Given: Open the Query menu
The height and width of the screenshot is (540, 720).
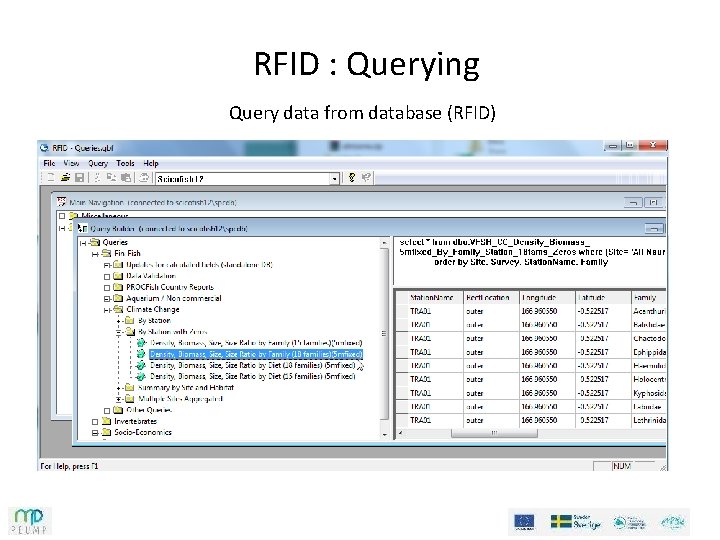Looking at the screenshot, I should tap(98, 163).
